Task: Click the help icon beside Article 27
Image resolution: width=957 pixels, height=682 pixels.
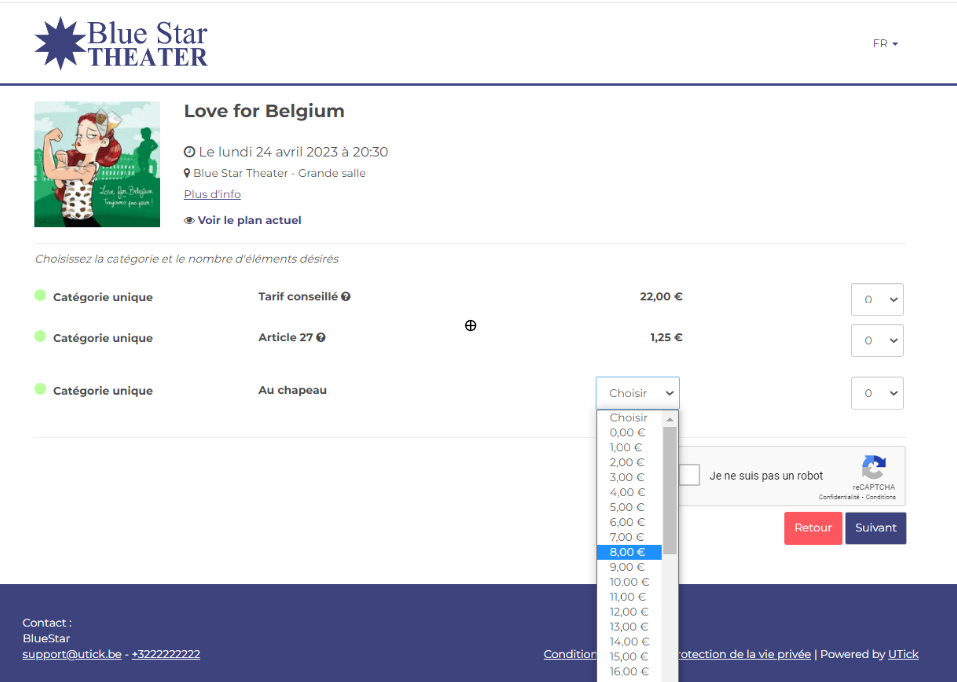Action: tap(321, 338)
